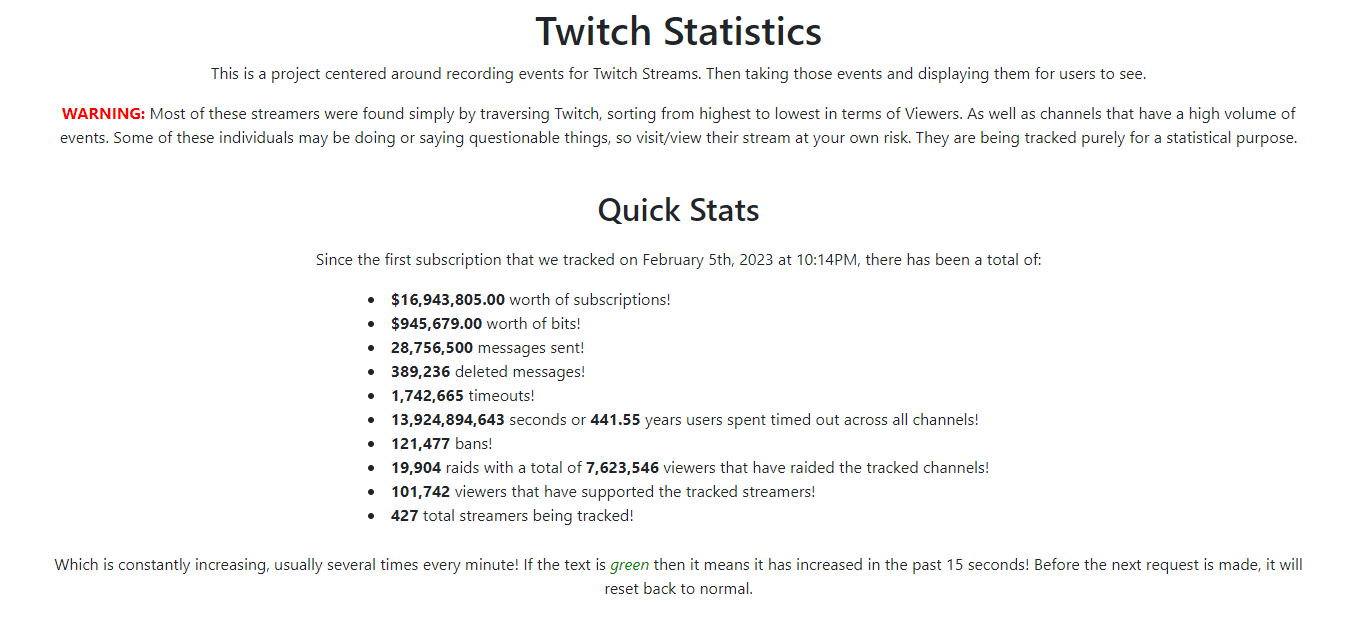
Task: Click the "1,742,665" timeouts count
Action: click(x=427, y=396)
